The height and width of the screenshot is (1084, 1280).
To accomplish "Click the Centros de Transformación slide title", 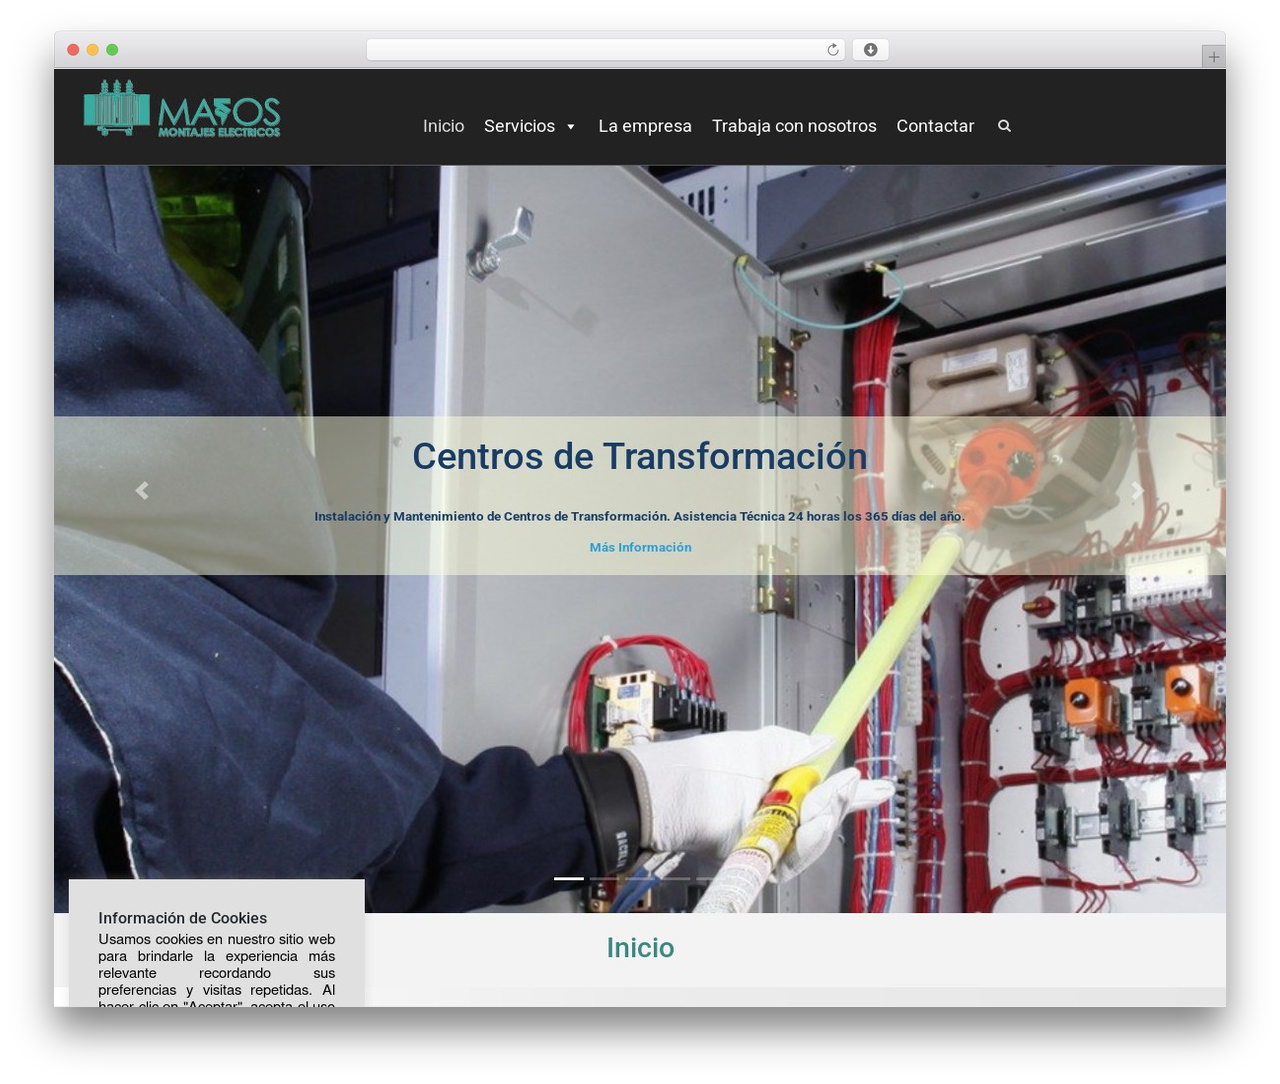I will tap(640, 456).
